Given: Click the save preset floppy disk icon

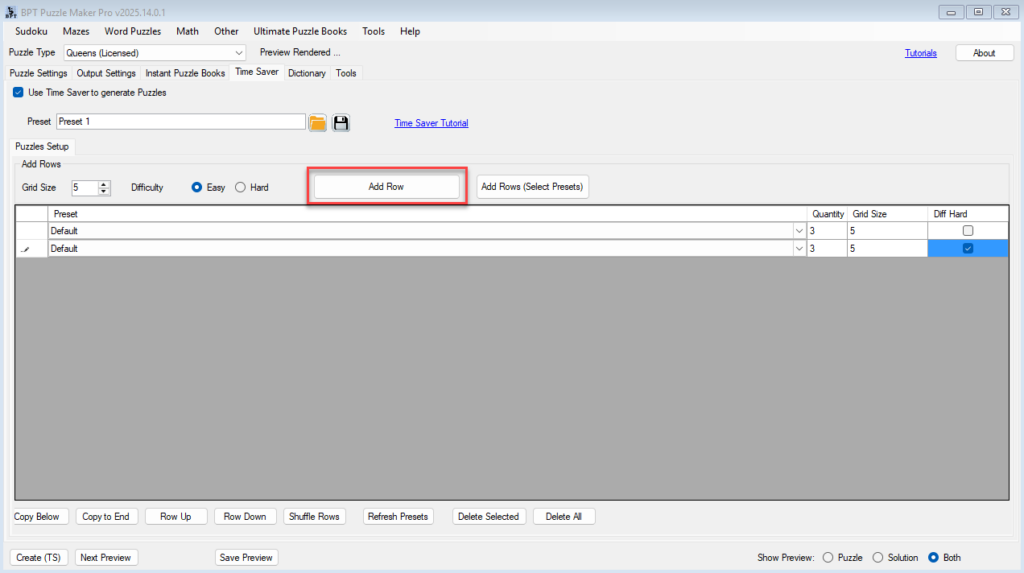Looking at the screenshot, I should (341, 123).
